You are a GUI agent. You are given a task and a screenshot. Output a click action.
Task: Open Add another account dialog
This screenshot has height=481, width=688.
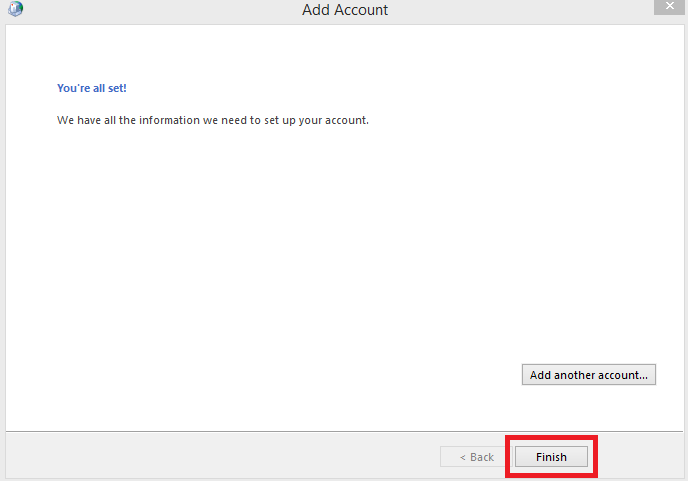588,375
